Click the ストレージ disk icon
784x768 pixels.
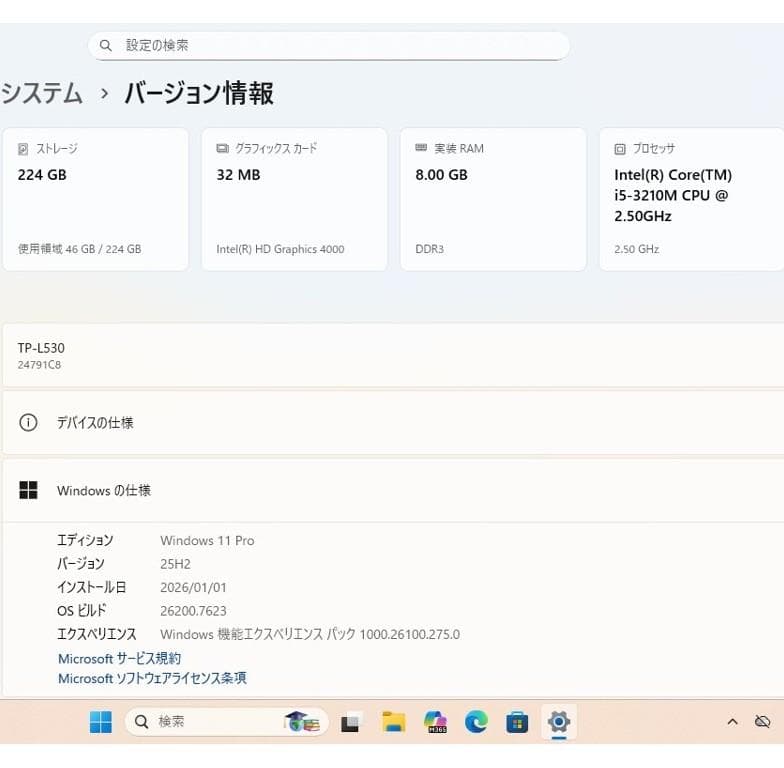tap(23, 148)
